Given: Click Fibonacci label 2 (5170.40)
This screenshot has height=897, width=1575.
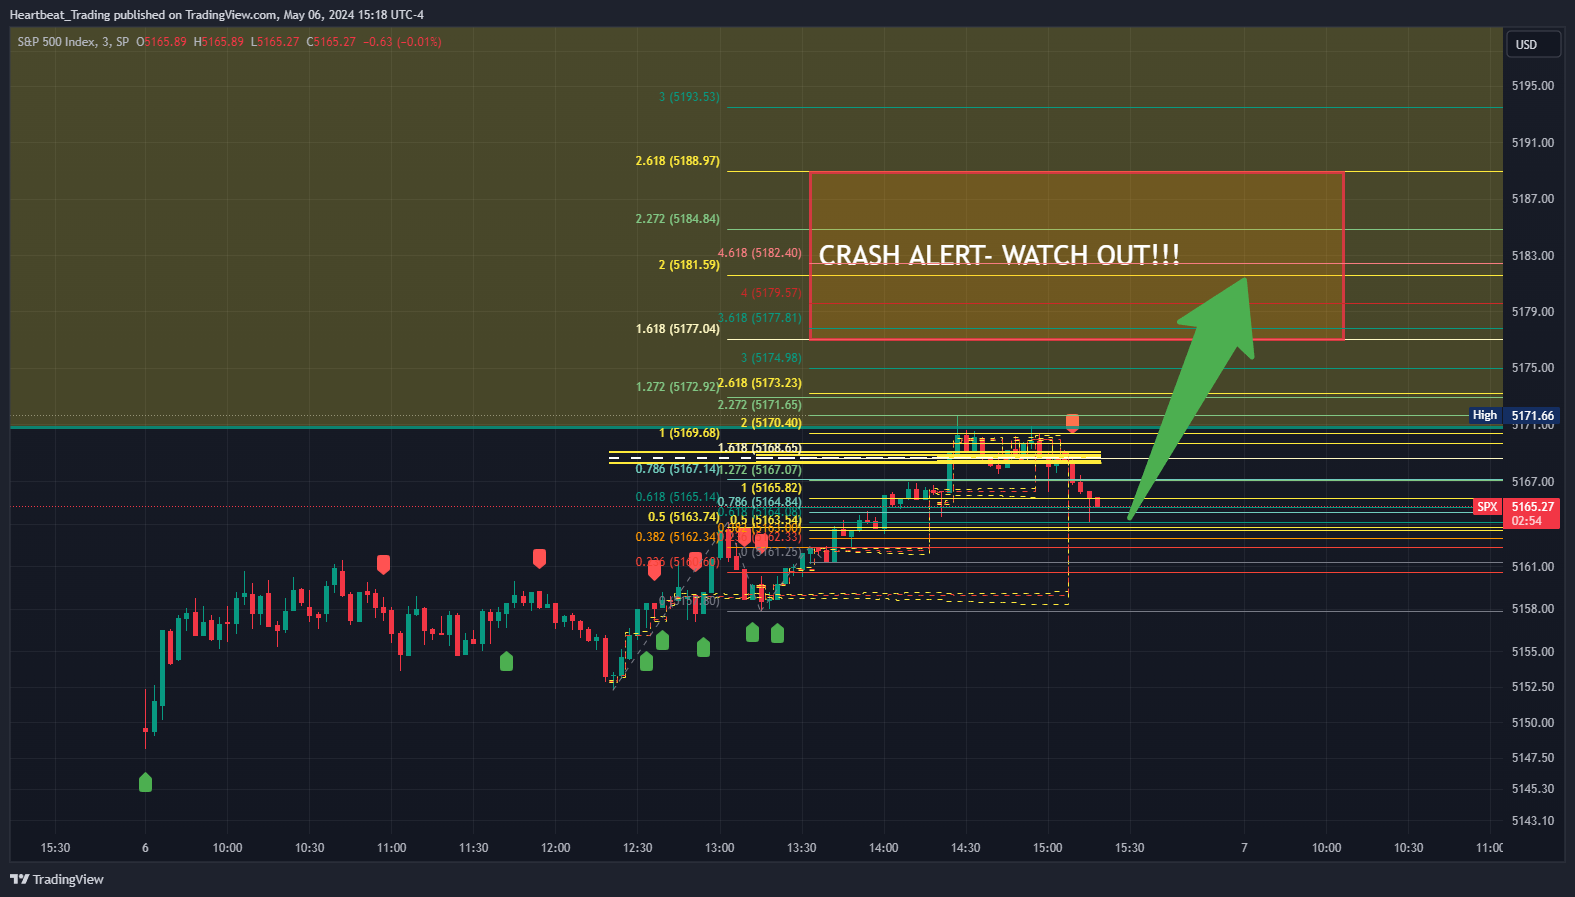Looking at the screenshot, I should click(771, 423).
